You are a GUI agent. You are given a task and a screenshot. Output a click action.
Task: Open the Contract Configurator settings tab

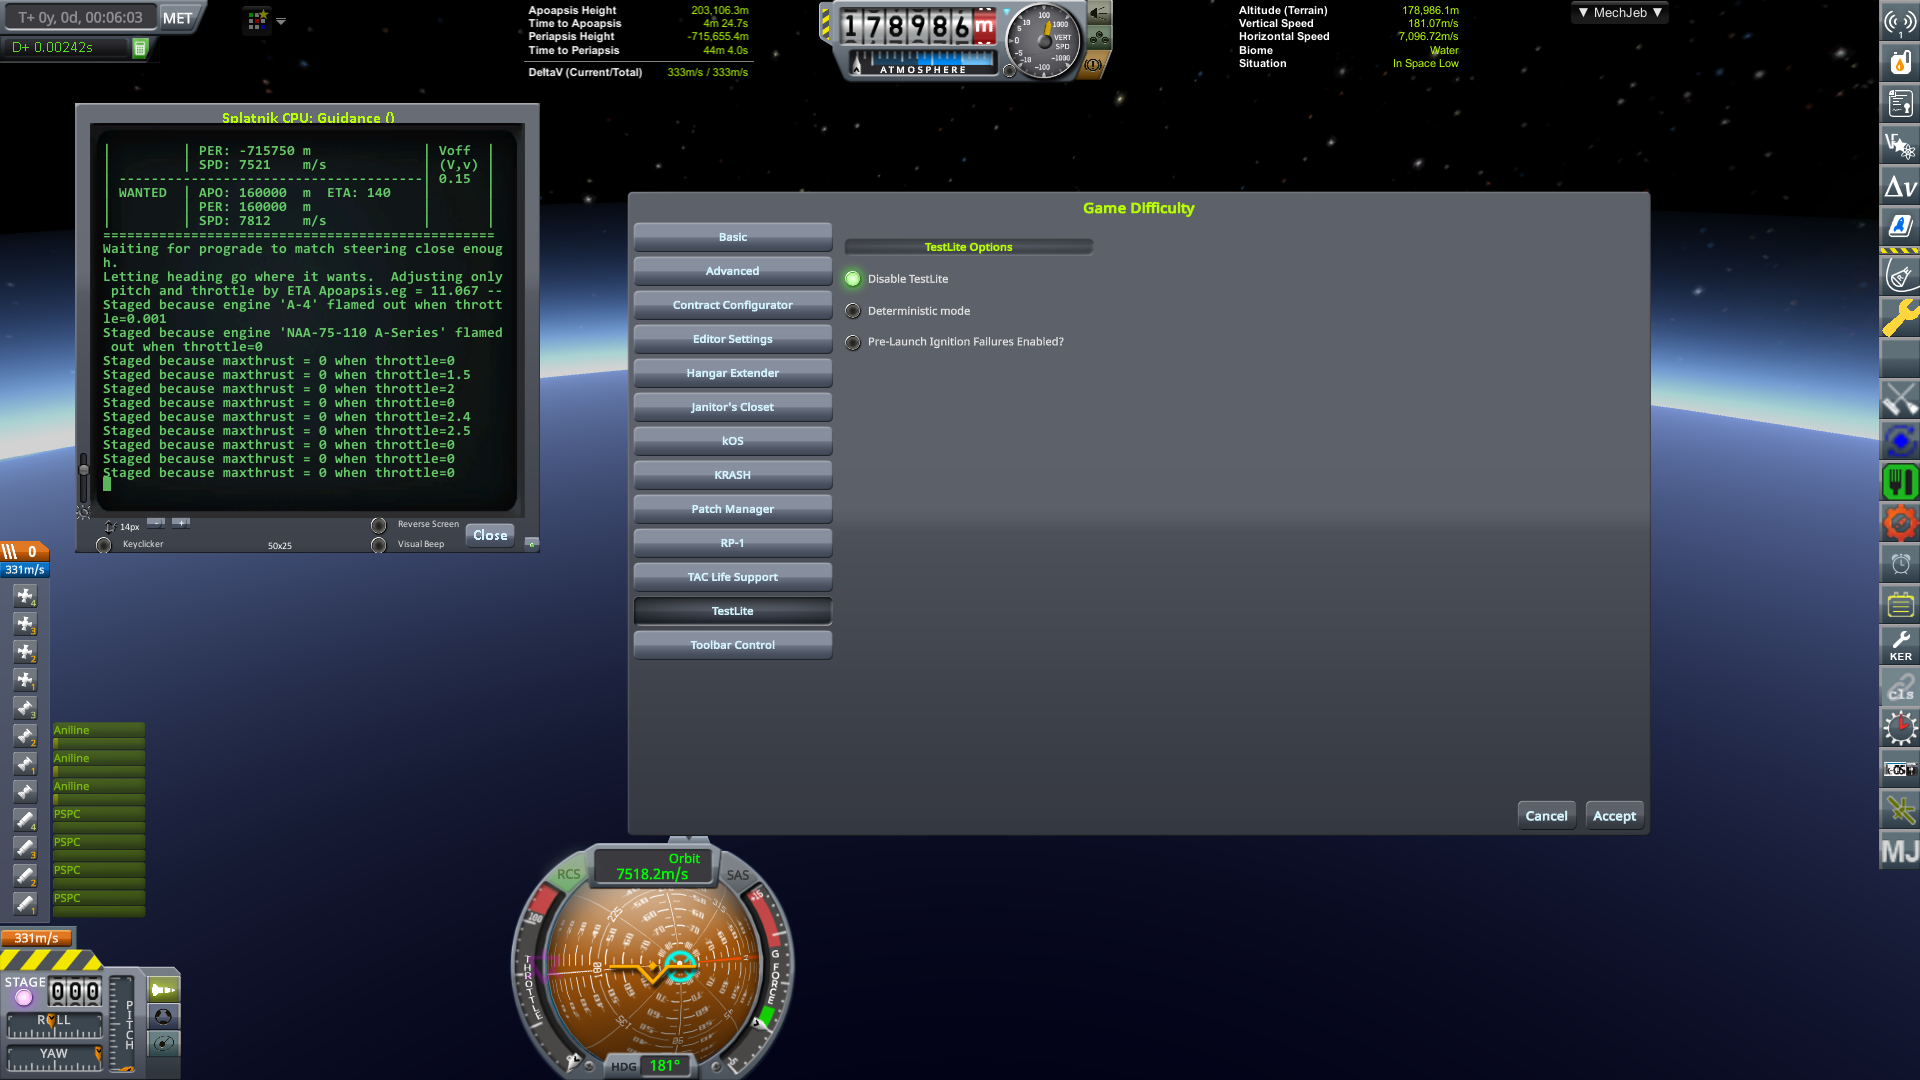coord(733,305)
